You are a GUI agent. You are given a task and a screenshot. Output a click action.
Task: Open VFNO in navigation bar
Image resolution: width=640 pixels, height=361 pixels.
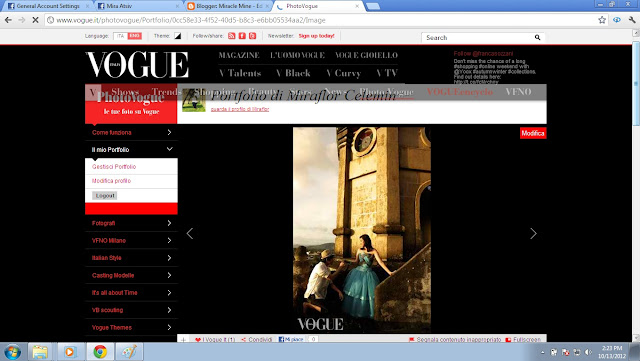(x=518, y=92)
